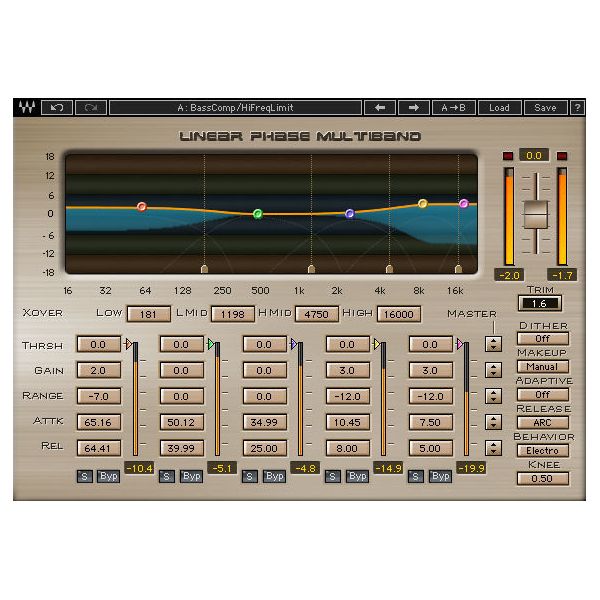The image size is (600, 600).
Task: Go to next preset with right arrow
Action: pos(414,108)
